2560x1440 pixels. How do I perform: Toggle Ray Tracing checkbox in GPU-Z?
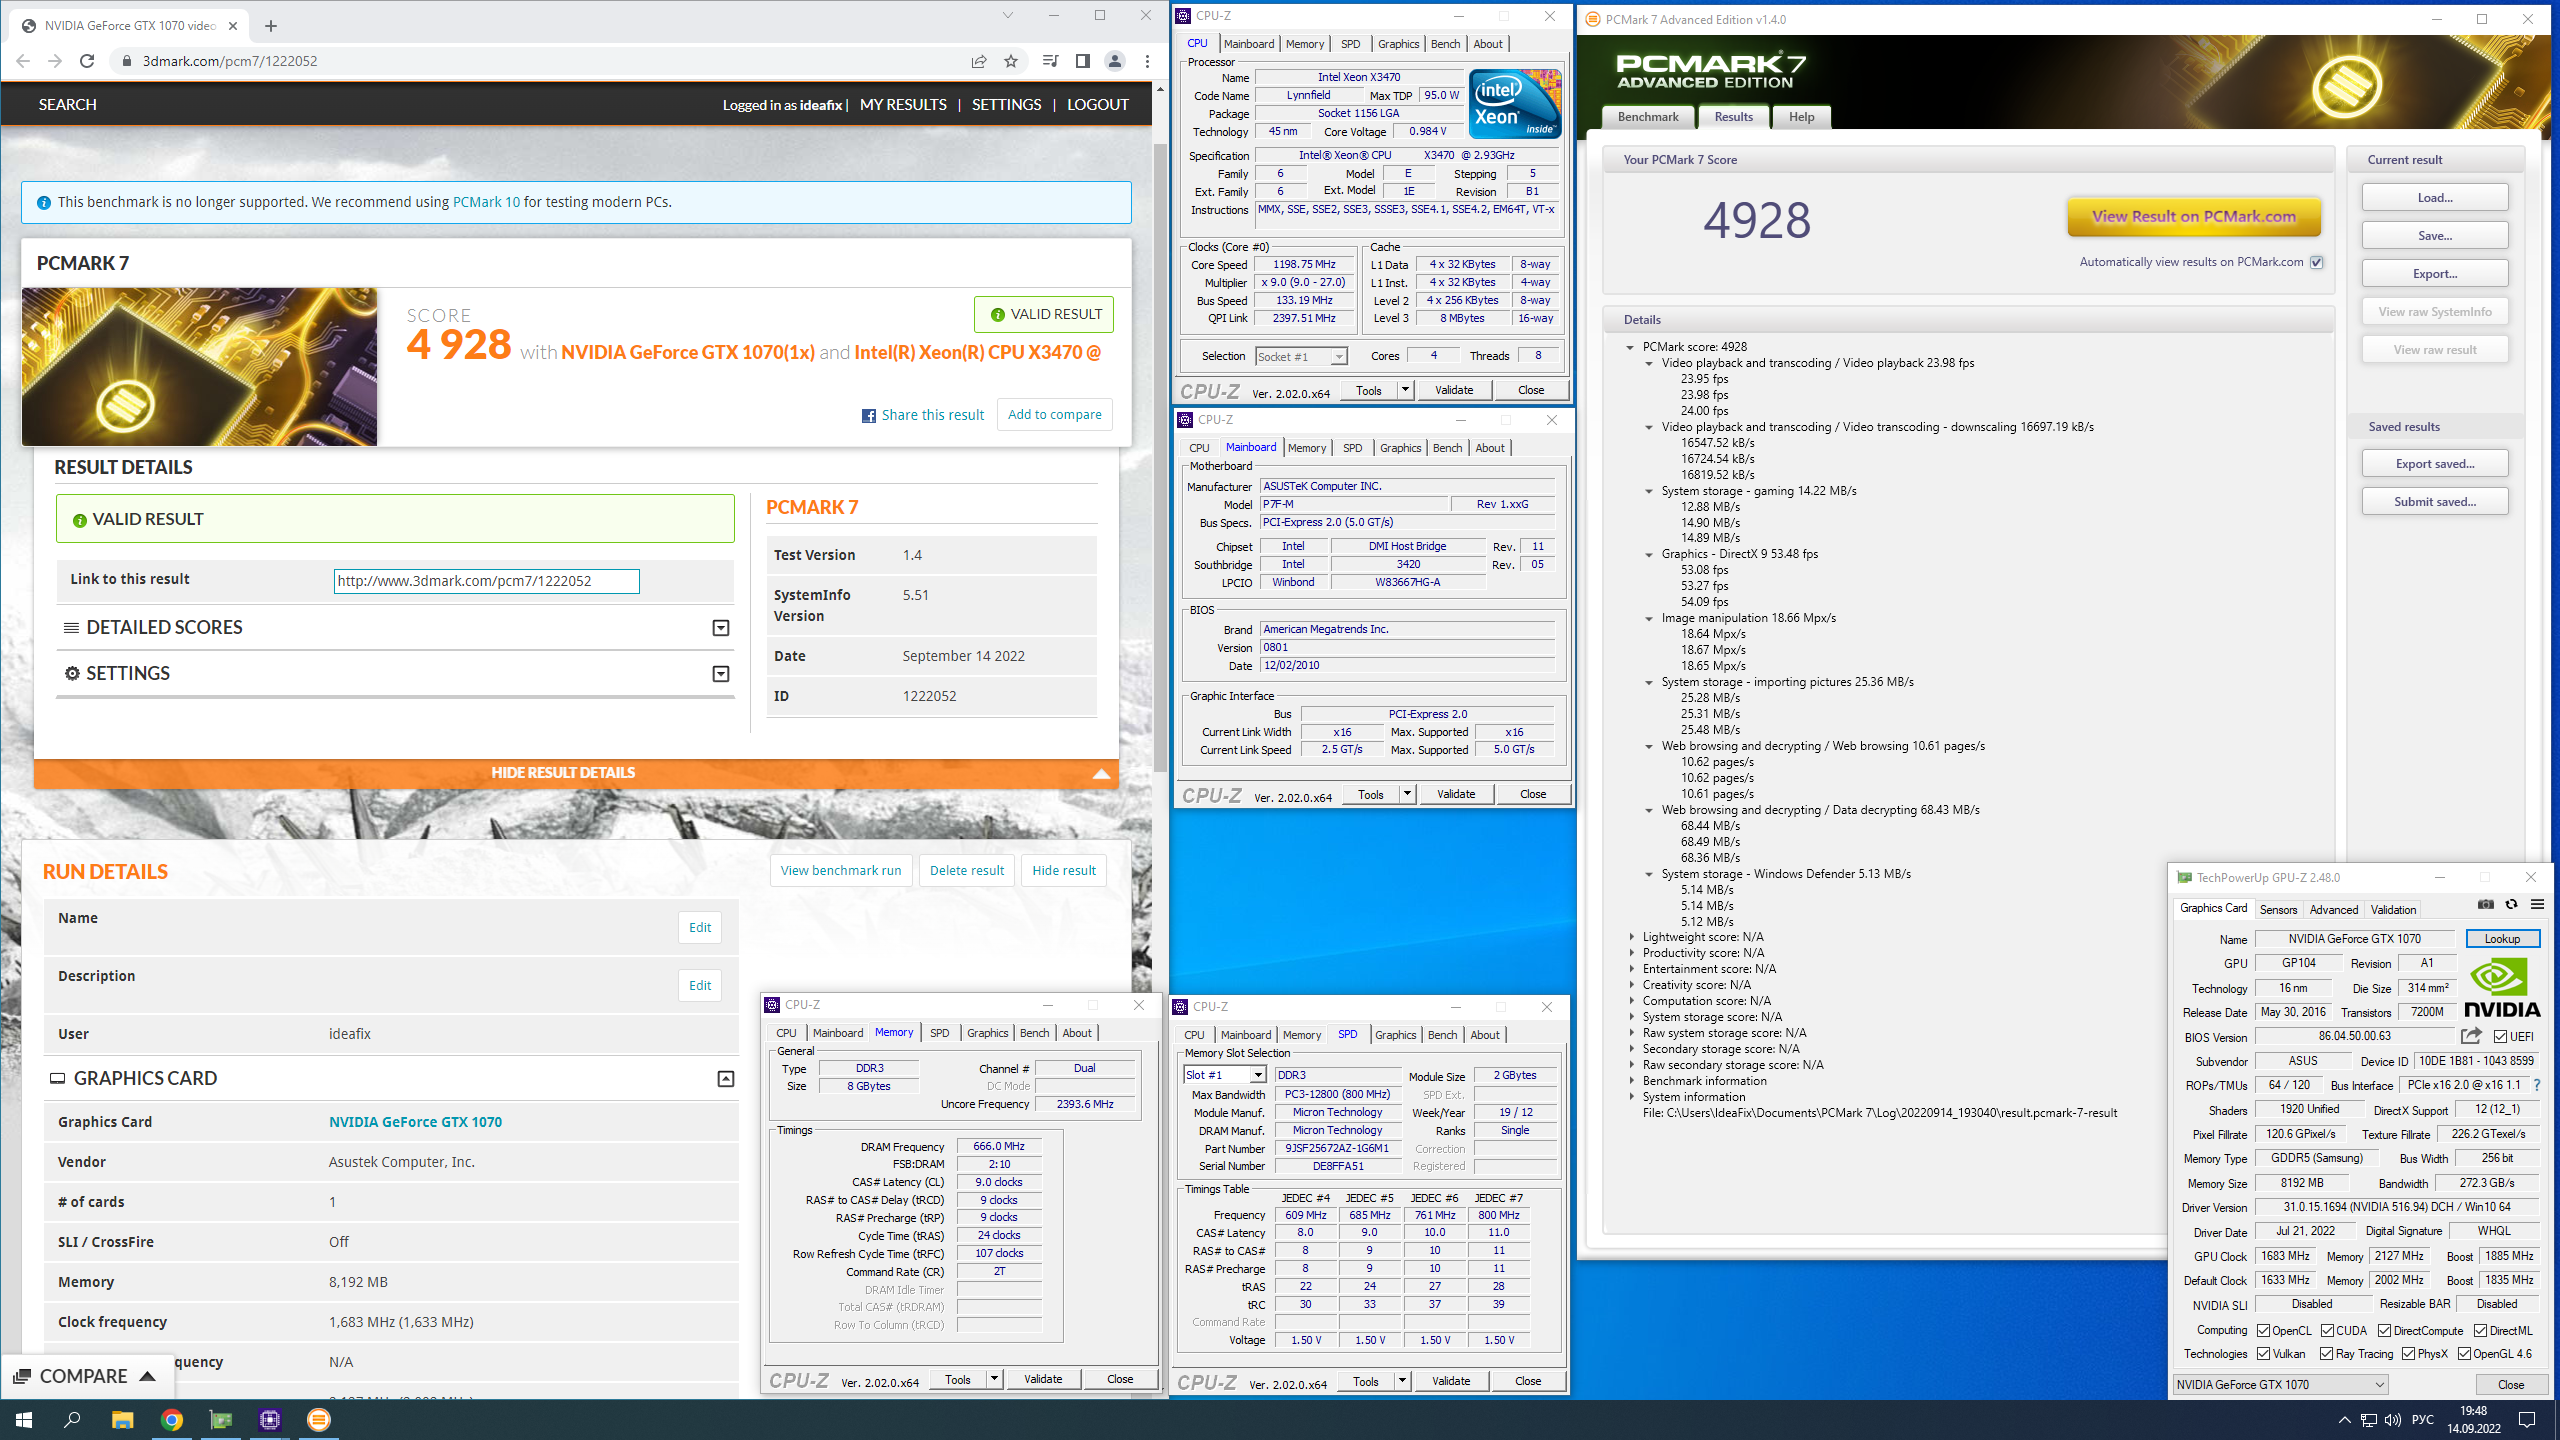tap(2327, 1354)
